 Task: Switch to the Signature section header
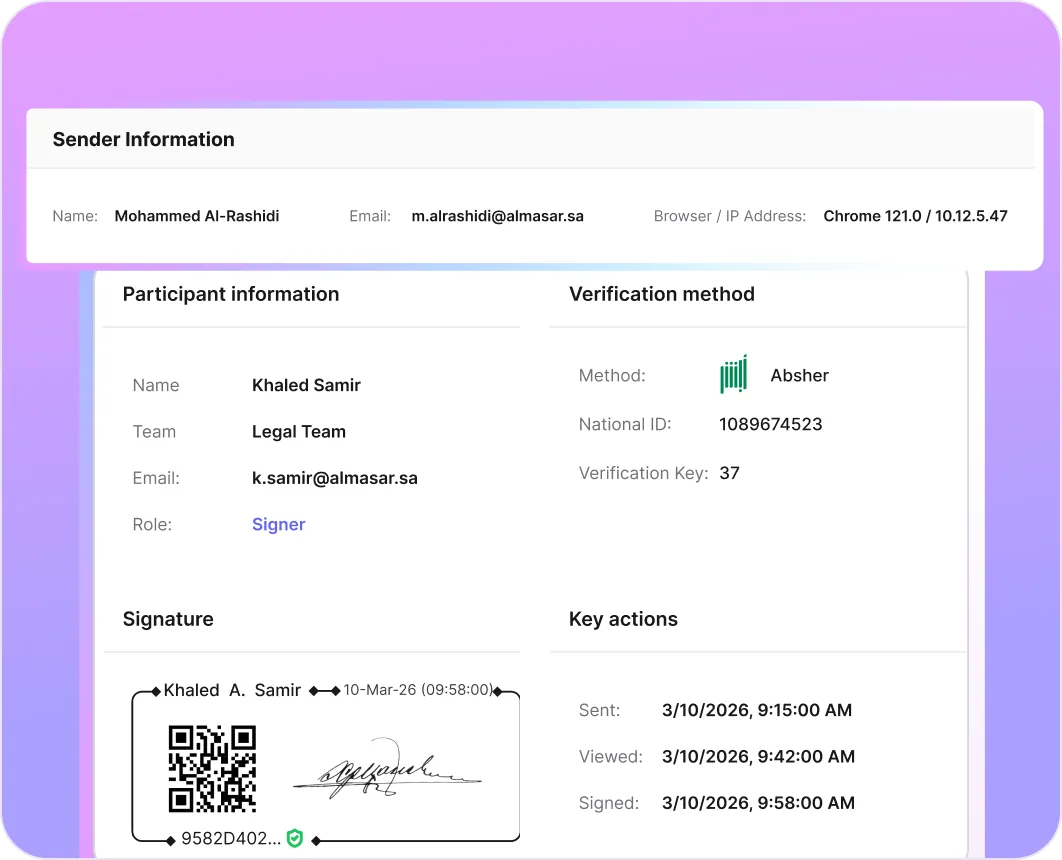point(168,619)
